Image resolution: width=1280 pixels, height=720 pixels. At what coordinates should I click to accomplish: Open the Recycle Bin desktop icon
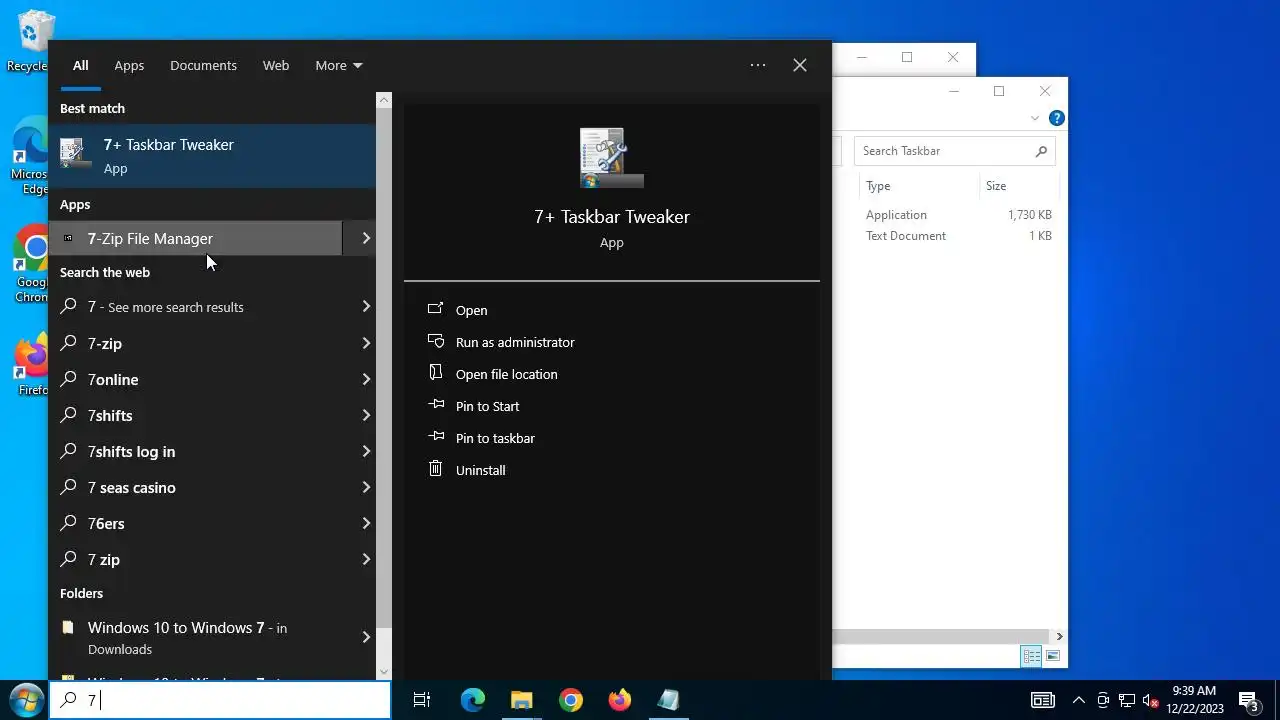point(36,42)
